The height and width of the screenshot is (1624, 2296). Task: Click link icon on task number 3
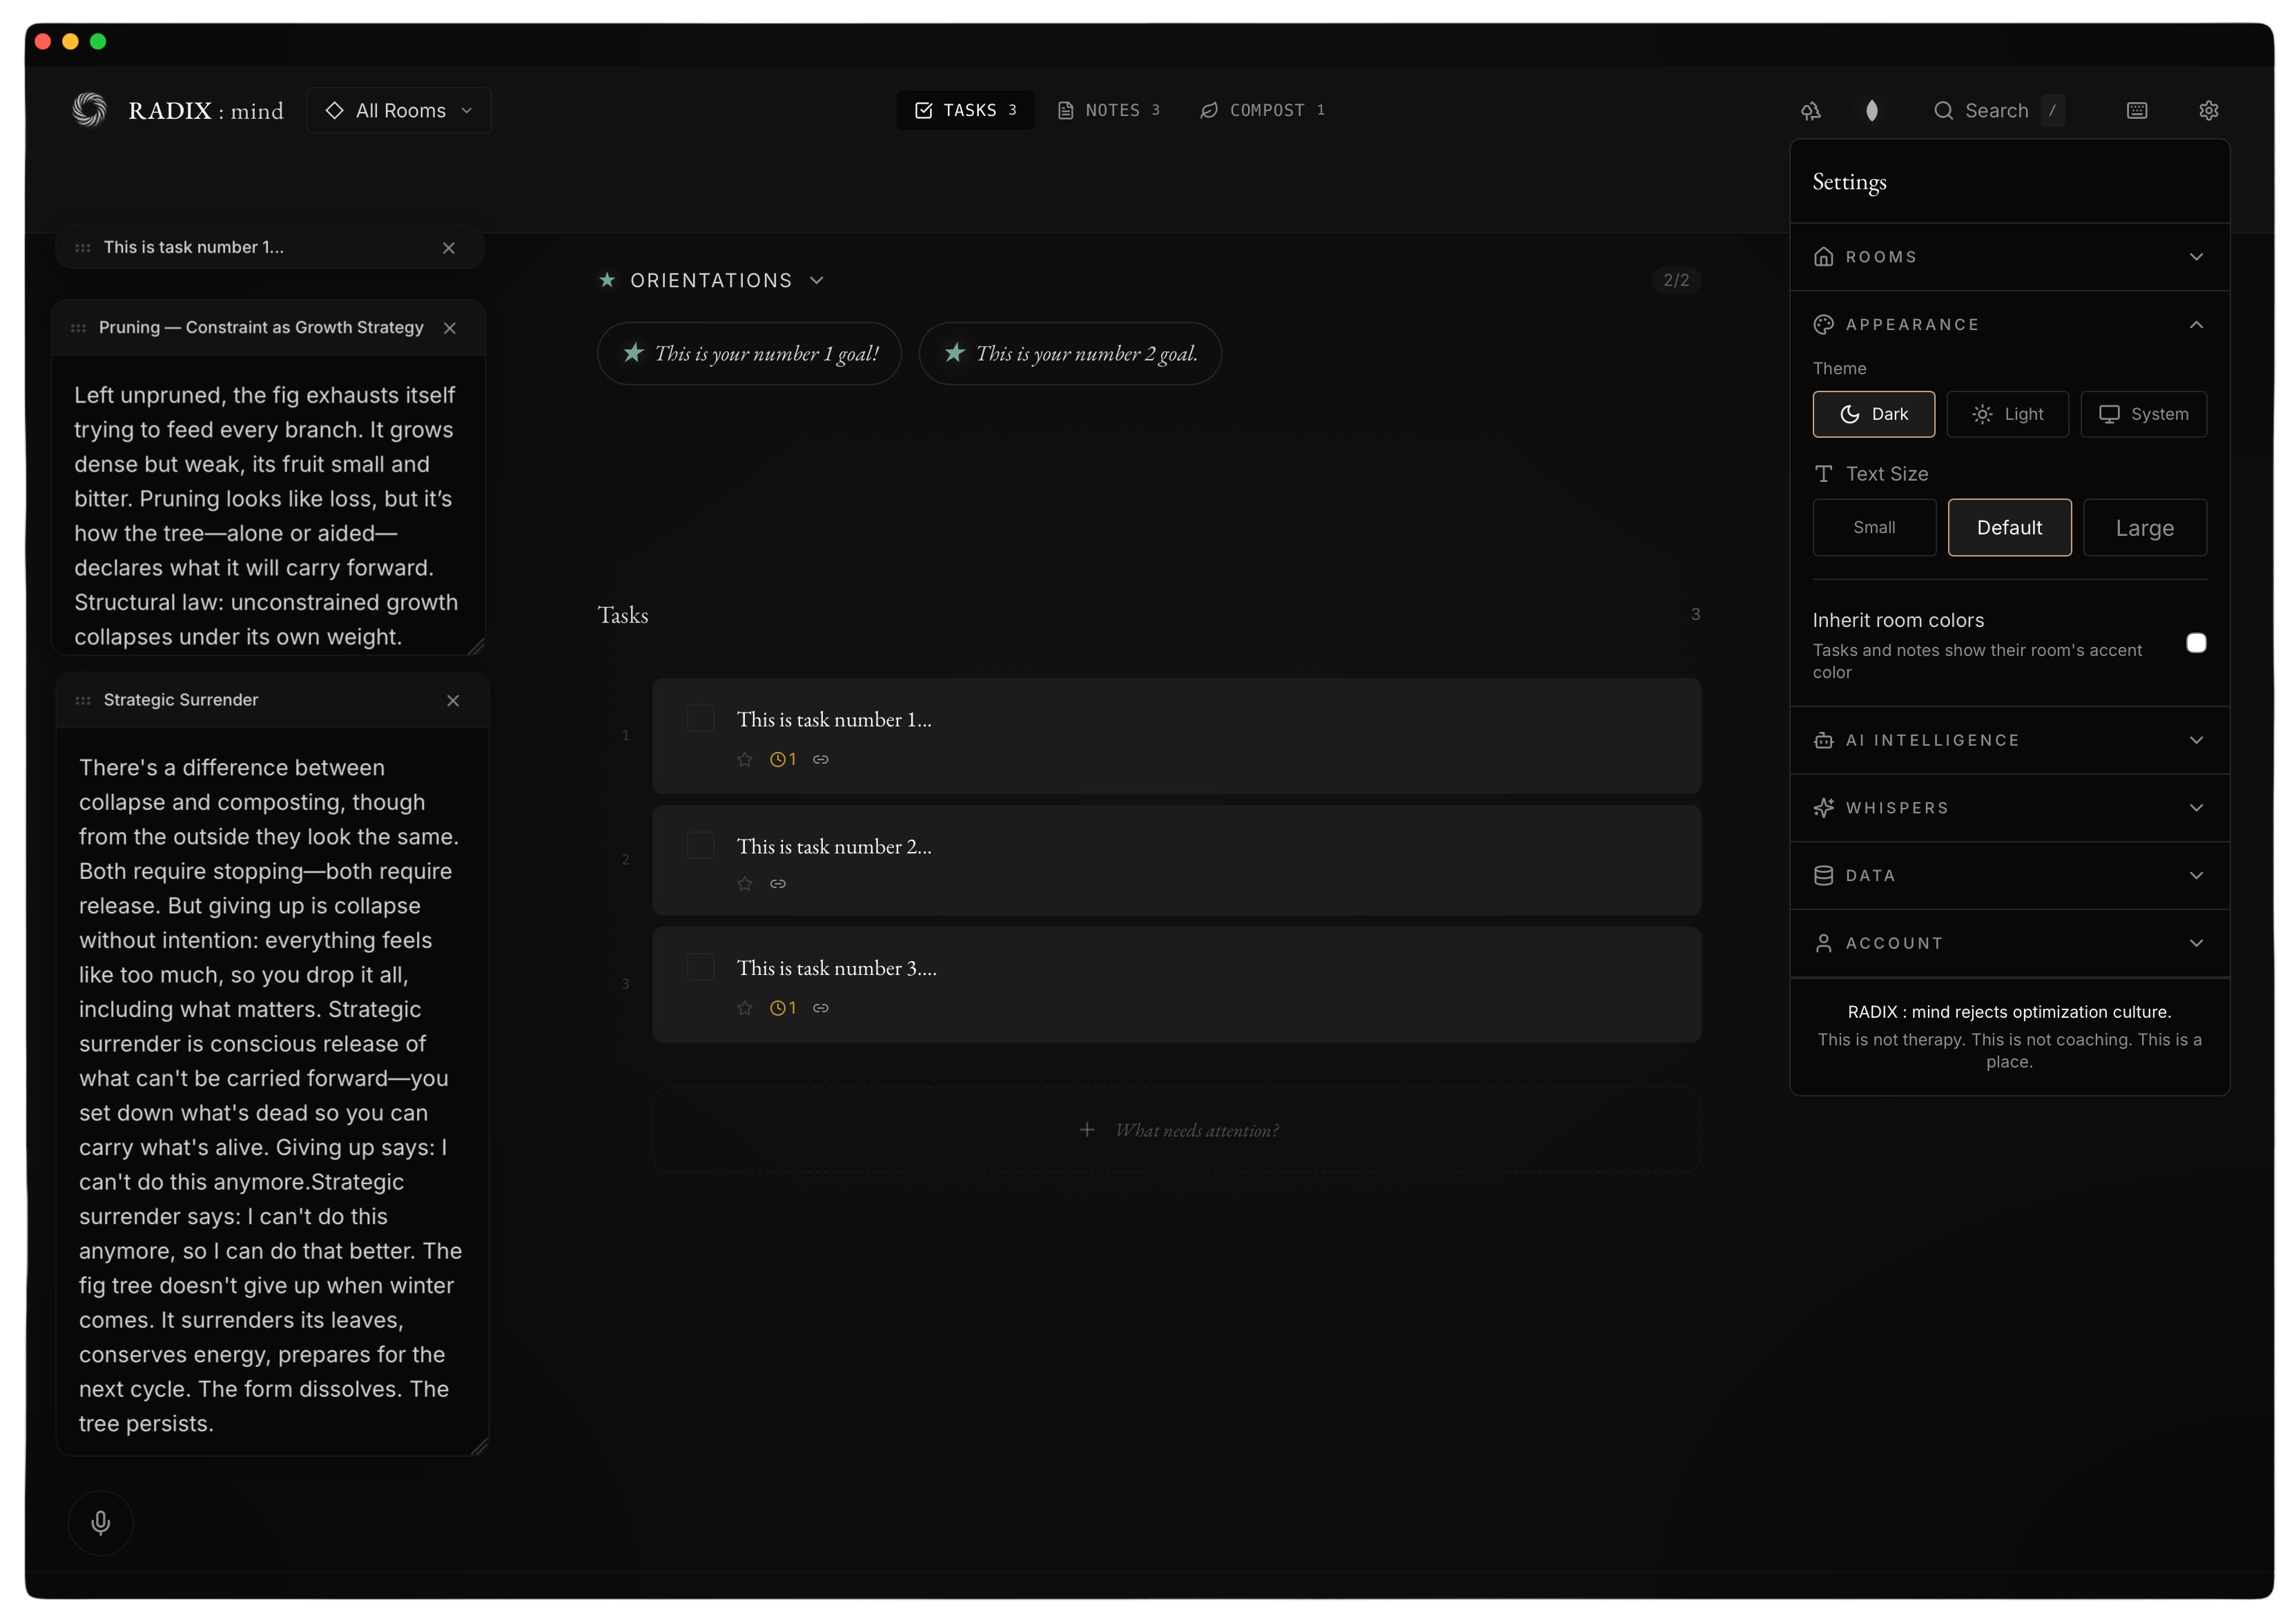[820, 1008]
